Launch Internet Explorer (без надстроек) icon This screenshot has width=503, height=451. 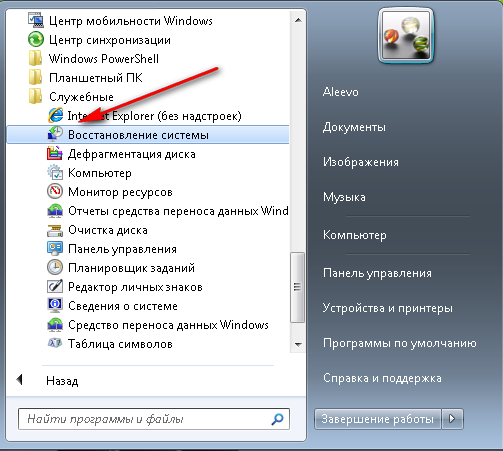(x=55, y=115)
